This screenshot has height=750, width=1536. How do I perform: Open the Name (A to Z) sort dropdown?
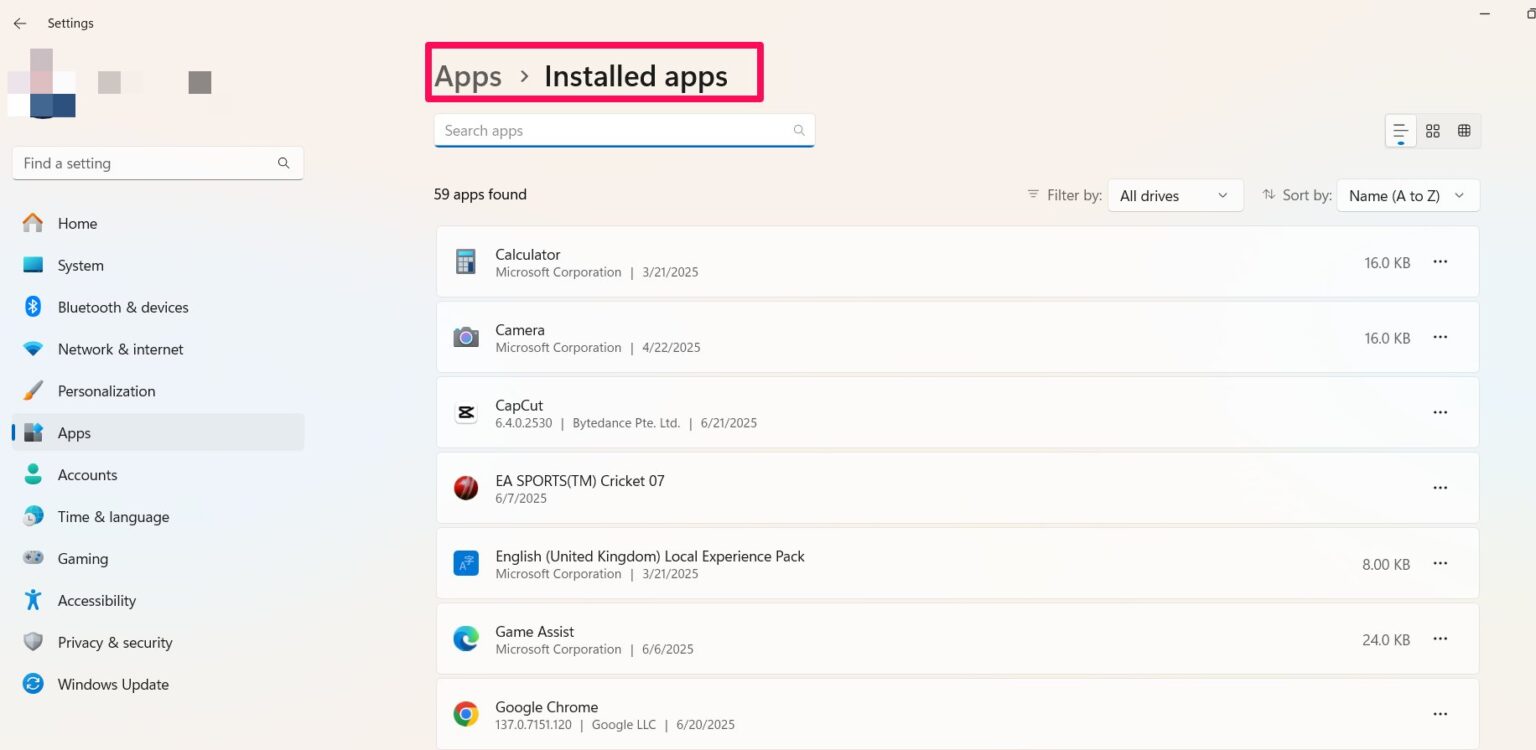click(x=1407, y=195)
